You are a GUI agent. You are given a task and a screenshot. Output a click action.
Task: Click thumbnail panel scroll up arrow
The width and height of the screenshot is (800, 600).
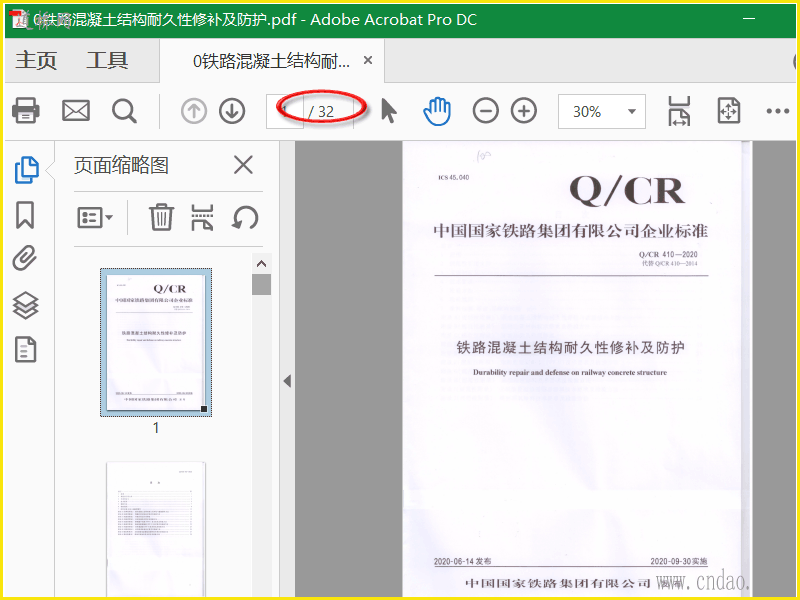pos(262,264)
